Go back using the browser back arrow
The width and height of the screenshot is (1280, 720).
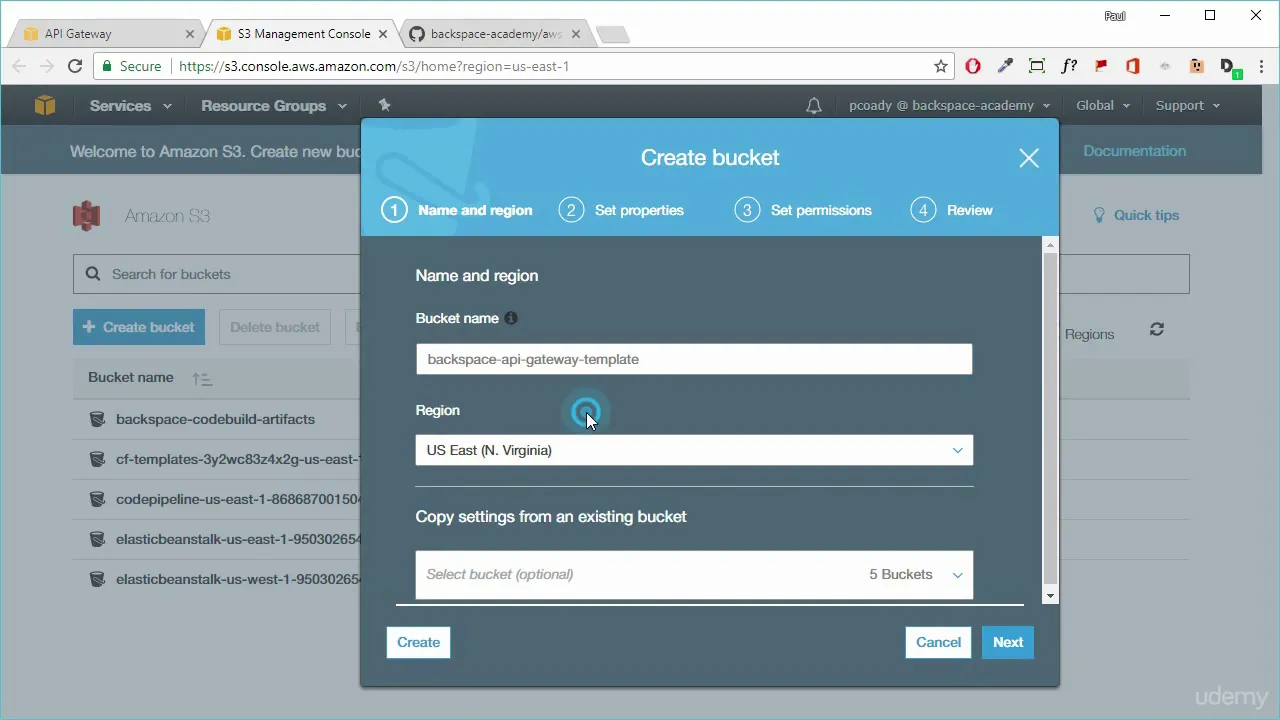[x=20, y=66]
